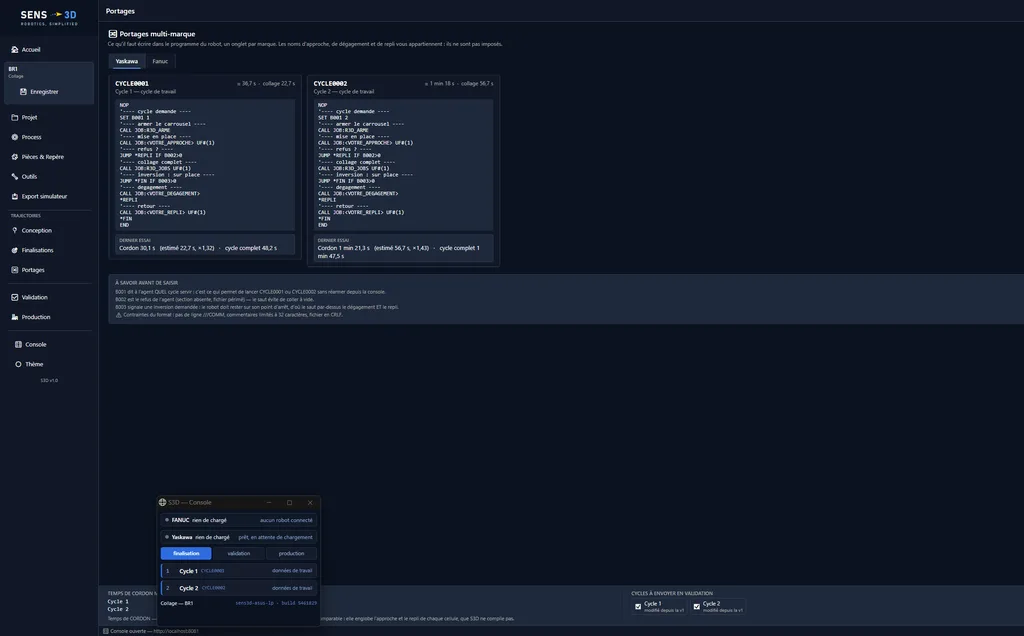Screen dimensions: 1024x636
Task: Click the Enregistrer save icon
Action: pyautogui.click(x=24, y=92)
